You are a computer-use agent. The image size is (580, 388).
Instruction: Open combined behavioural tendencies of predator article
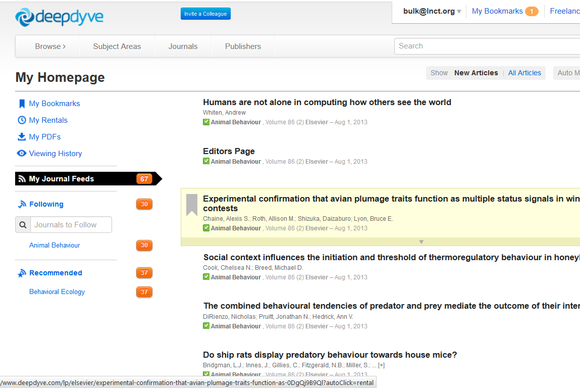[391, 306]
